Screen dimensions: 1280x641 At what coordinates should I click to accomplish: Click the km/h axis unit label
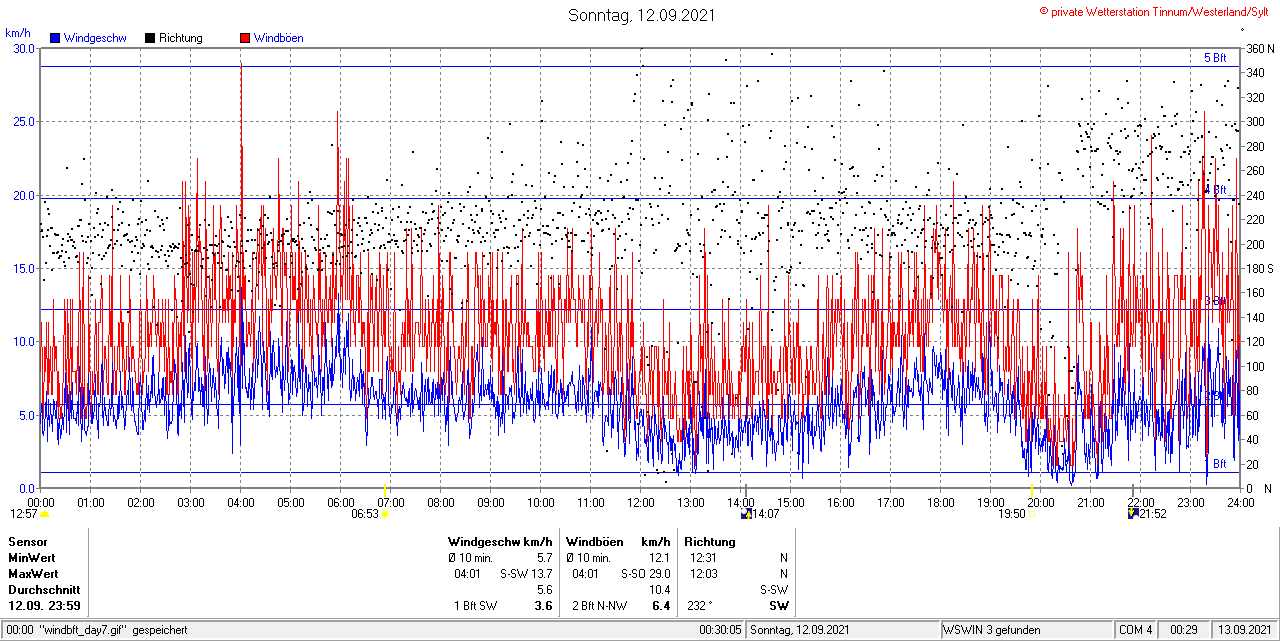18,33
